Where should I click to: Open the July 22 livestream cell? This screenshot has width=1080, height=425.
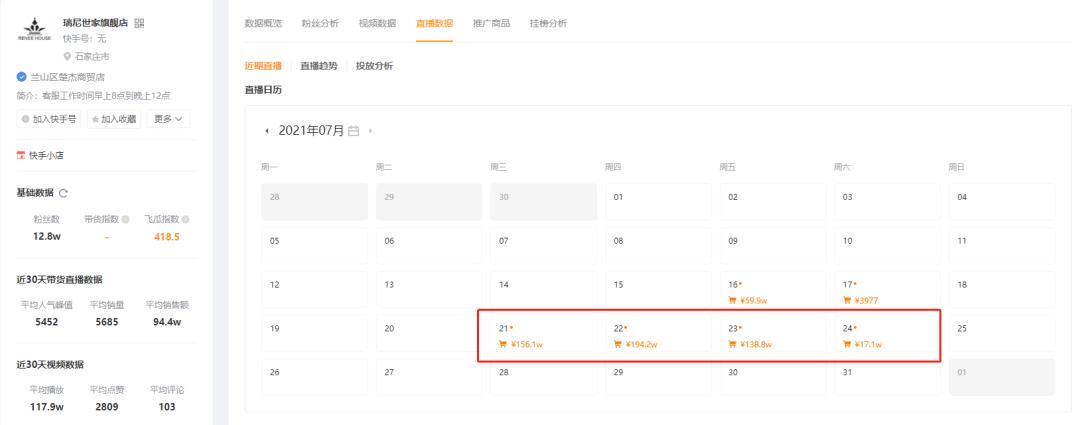[x=656, y=336]
